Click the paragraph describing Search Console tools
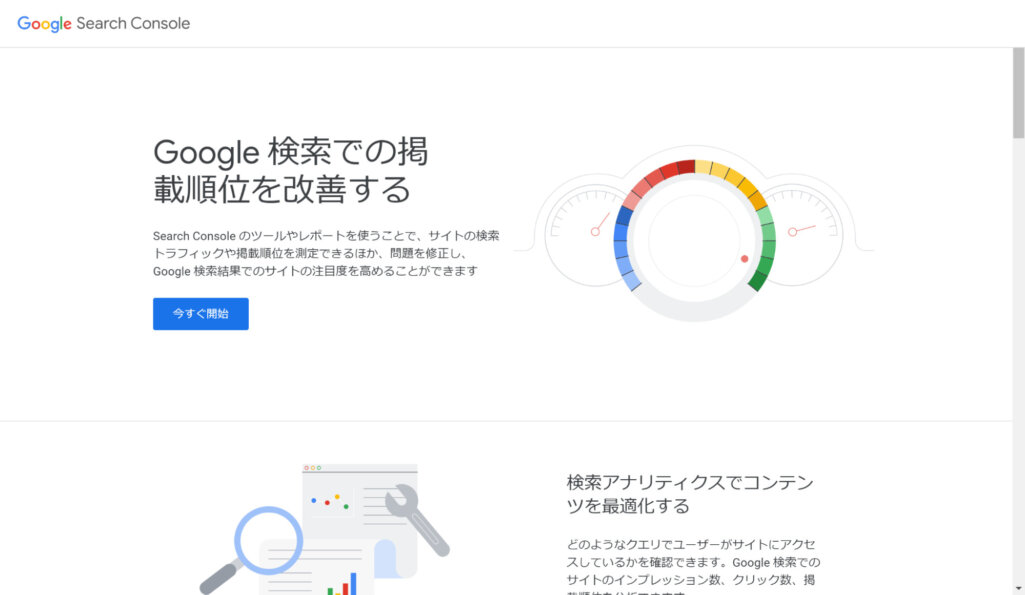The image size is (1025, 595). pos(325,252)
